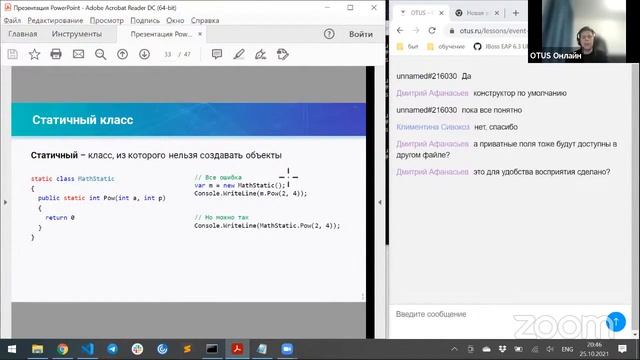The width and height of the screenshot is (640, 360).
Task: Open the Справка menu
Action: click(205, 20)
